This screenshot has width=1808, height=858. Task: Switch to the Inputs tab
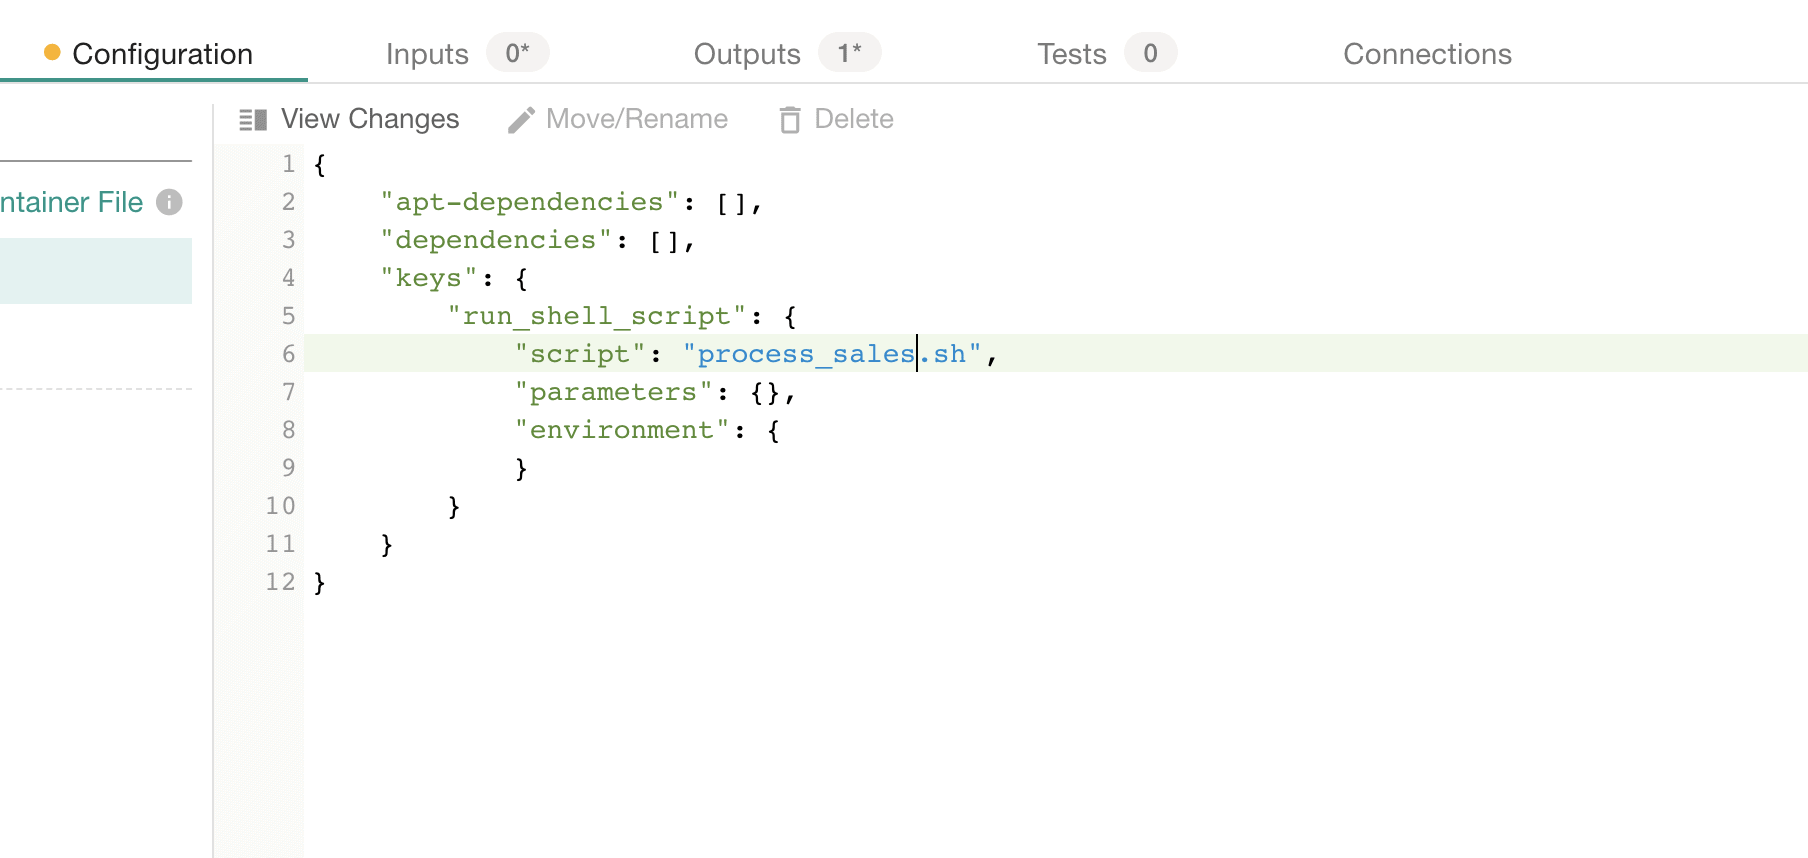tap(427, 54)
